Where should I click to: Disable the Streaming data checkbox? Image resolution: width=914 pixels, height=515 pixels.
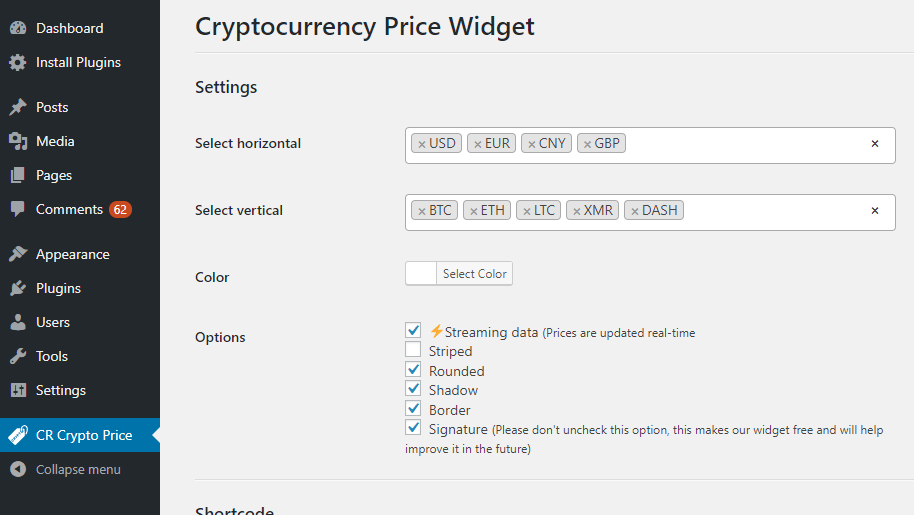click(x=413, y=331)
